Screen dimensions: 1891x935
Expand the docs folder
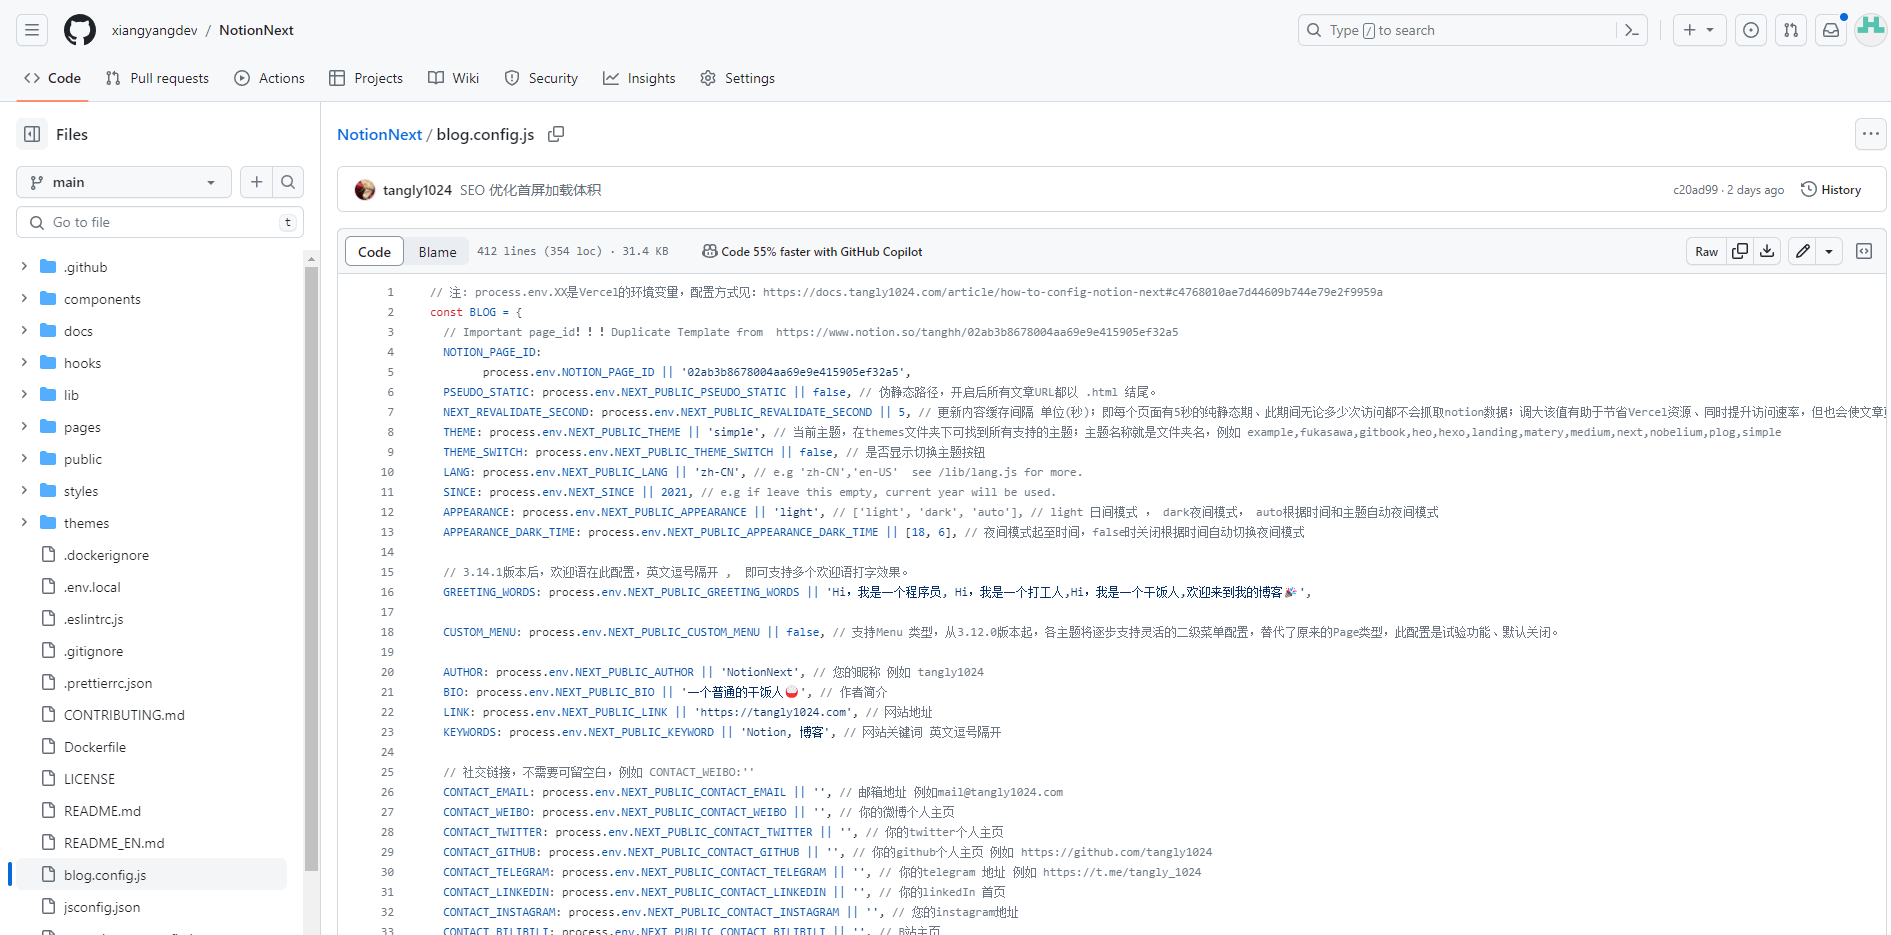point(24,331)
